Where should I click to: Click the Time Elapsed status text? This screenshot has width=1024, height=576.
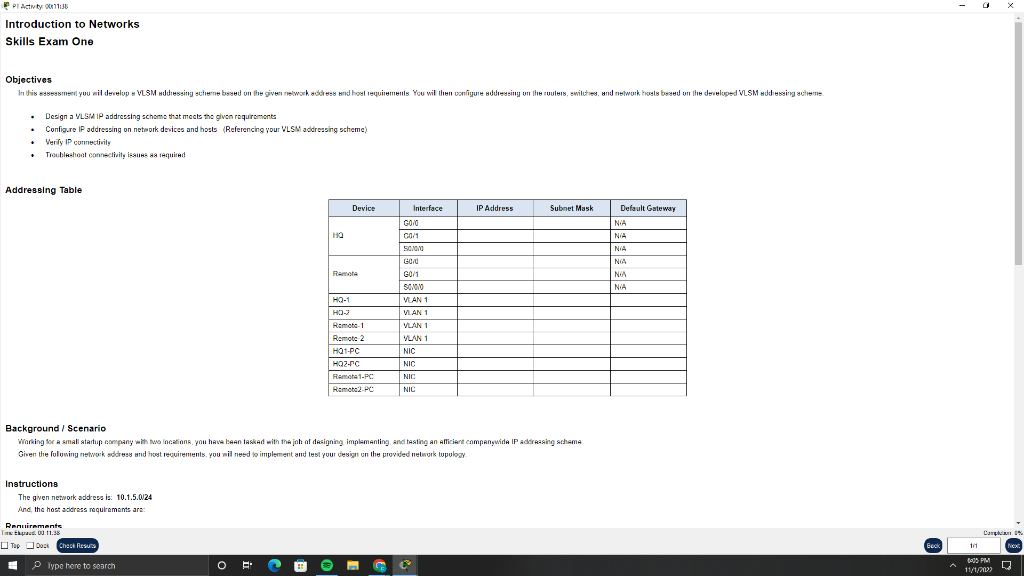tap(31, 533)
